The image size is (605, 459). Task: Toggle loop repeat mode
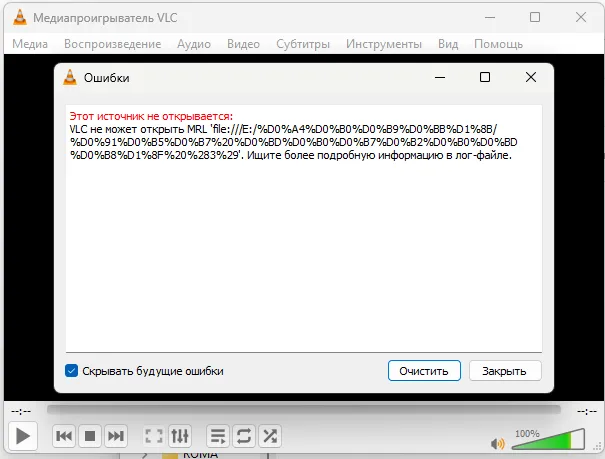point(244,436)
